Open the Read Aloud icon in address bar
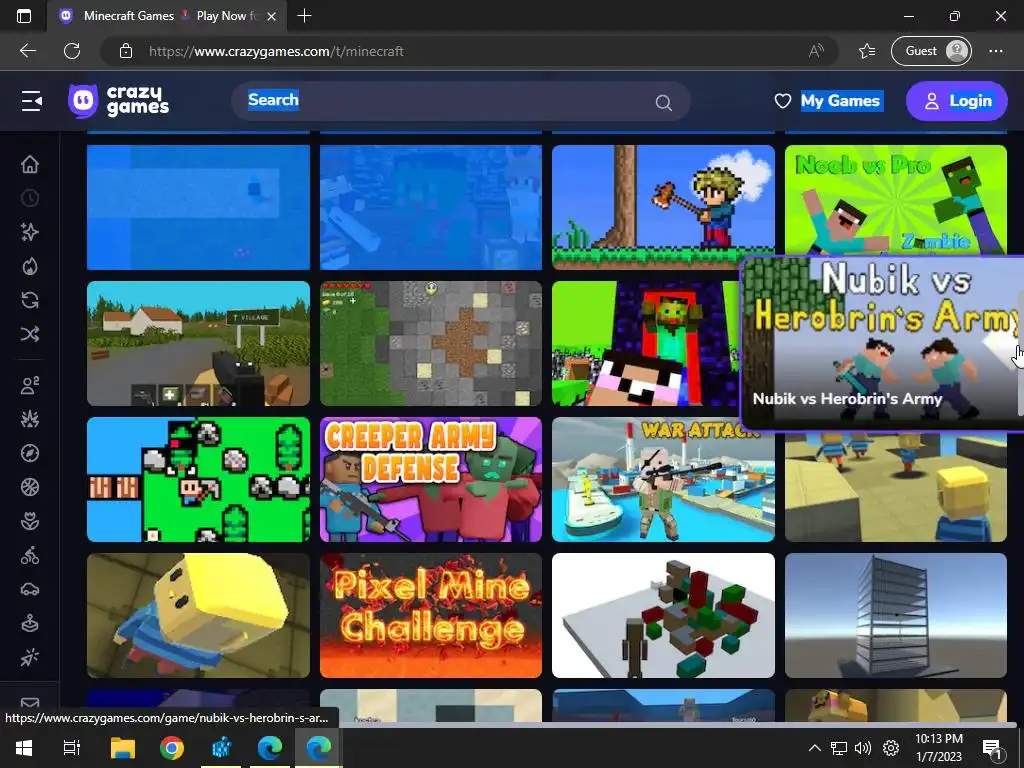1024x768 pixels. pyautogui.click(x=816, y=51)
